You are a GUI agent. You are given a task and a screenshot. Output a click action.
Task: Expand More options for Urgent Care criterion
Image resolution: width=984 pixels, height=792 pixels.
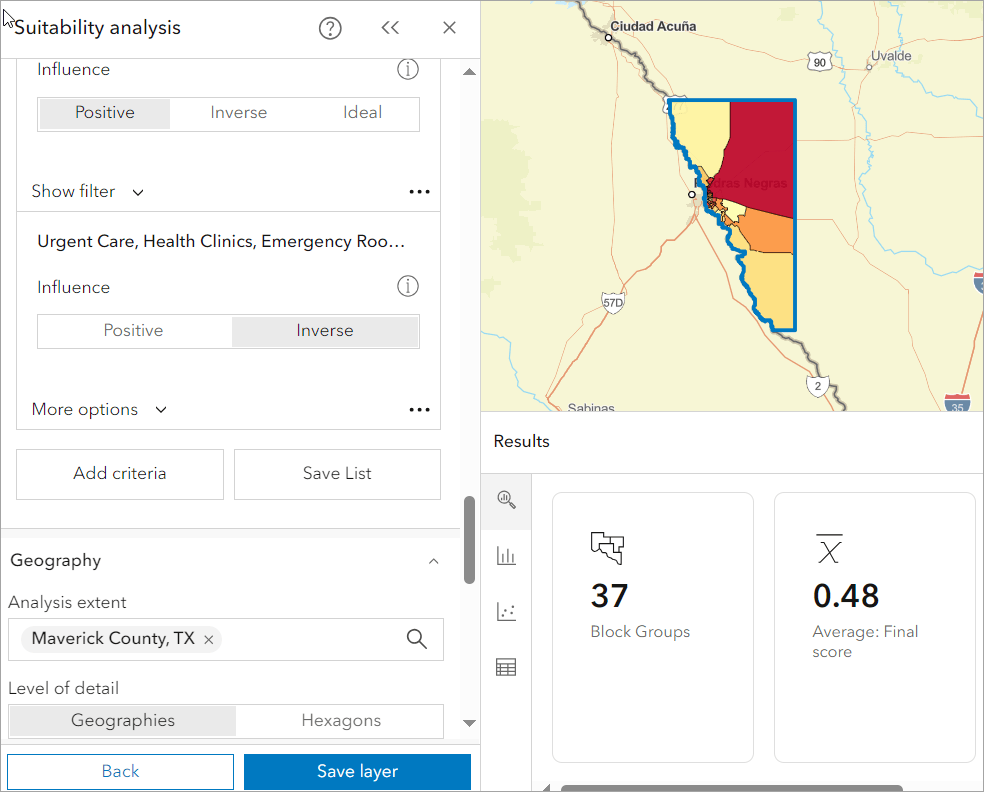[99, 409]
